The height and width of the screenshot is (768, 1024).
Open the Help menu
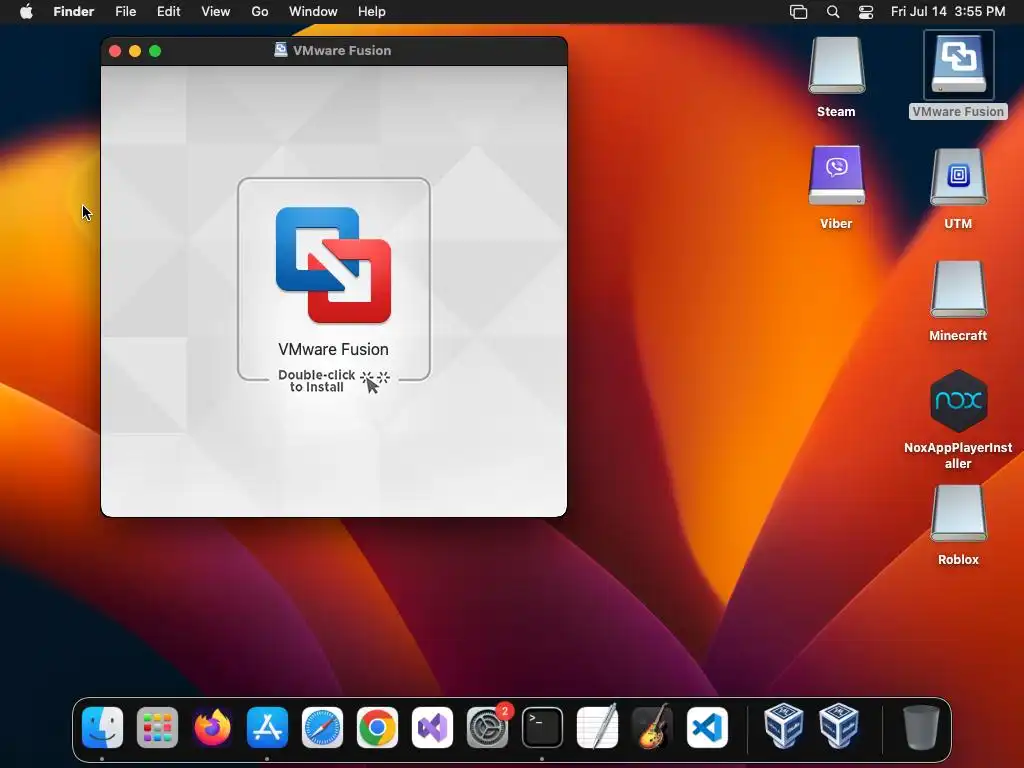372,12
